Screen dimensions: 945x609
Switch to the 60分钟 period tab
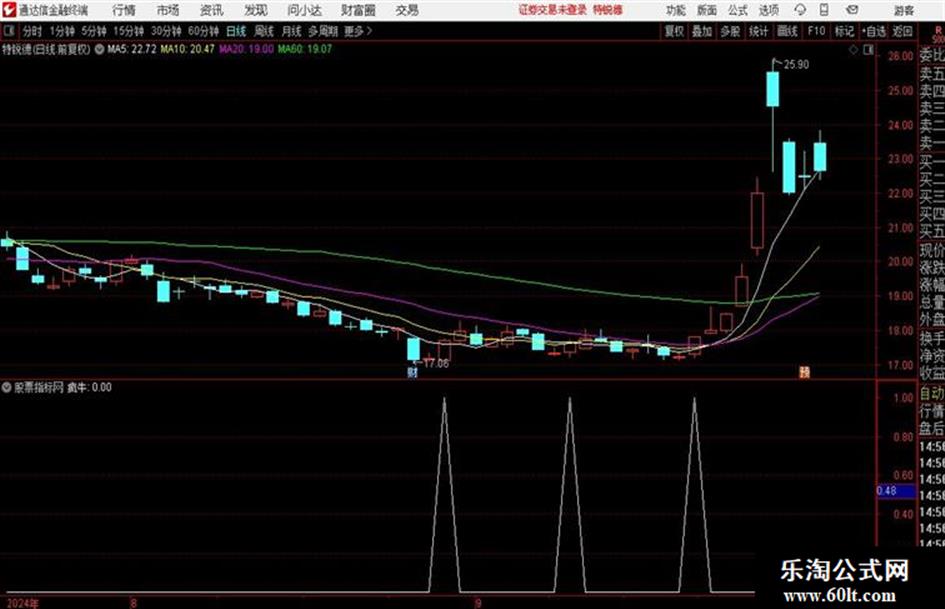(204, 31)
